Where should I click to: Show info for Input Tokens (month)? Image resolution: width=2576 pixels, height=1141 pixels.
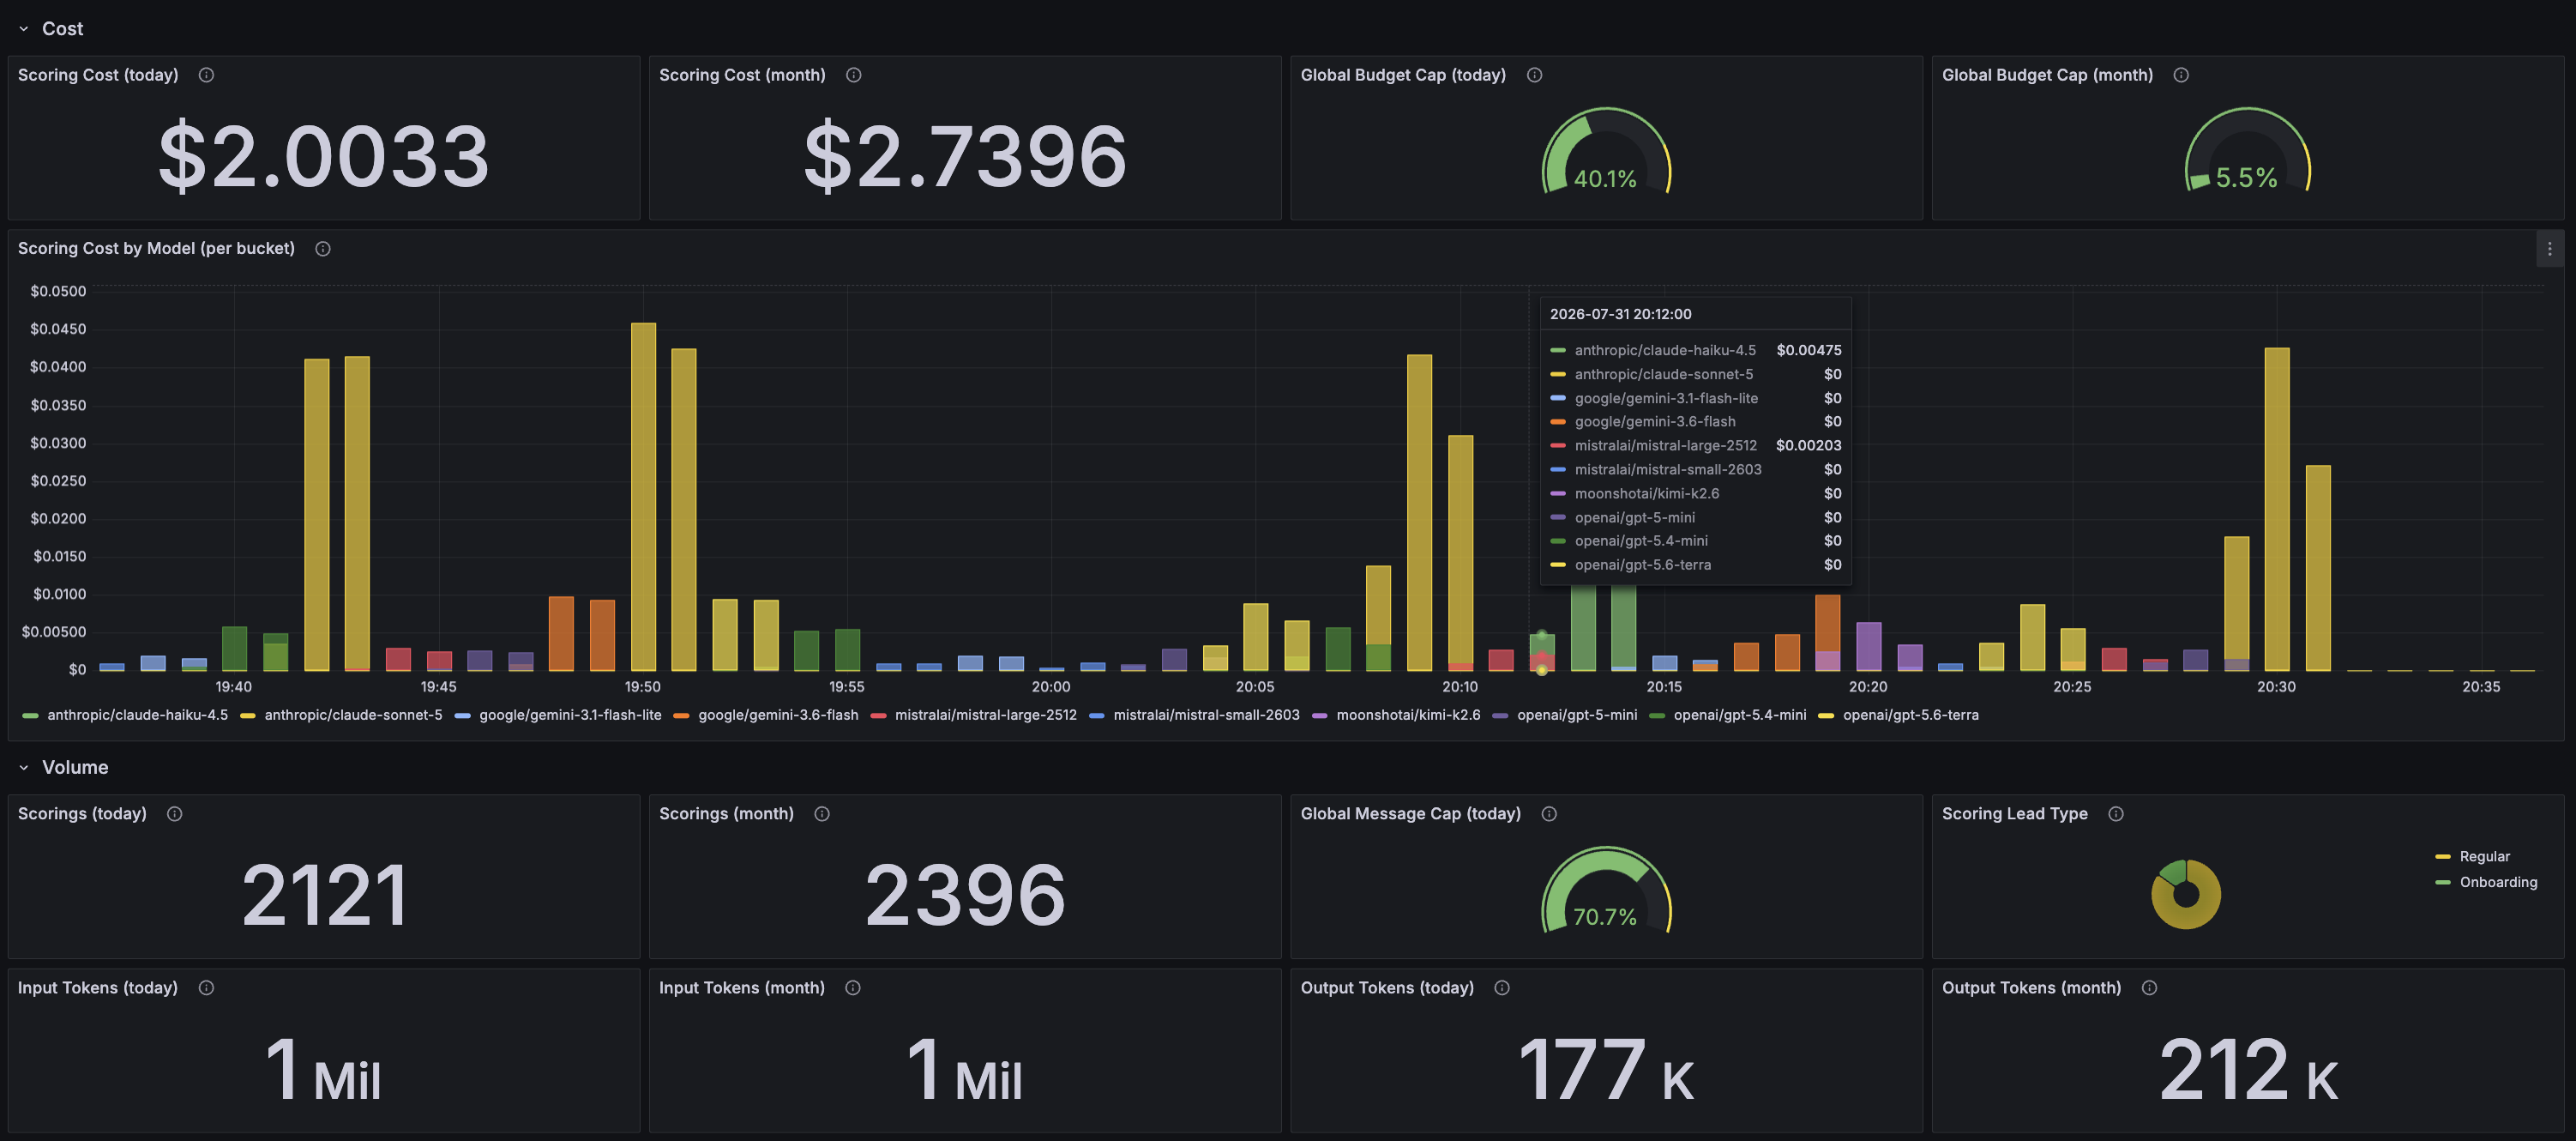pyautogui.click(x=852, y=988)
